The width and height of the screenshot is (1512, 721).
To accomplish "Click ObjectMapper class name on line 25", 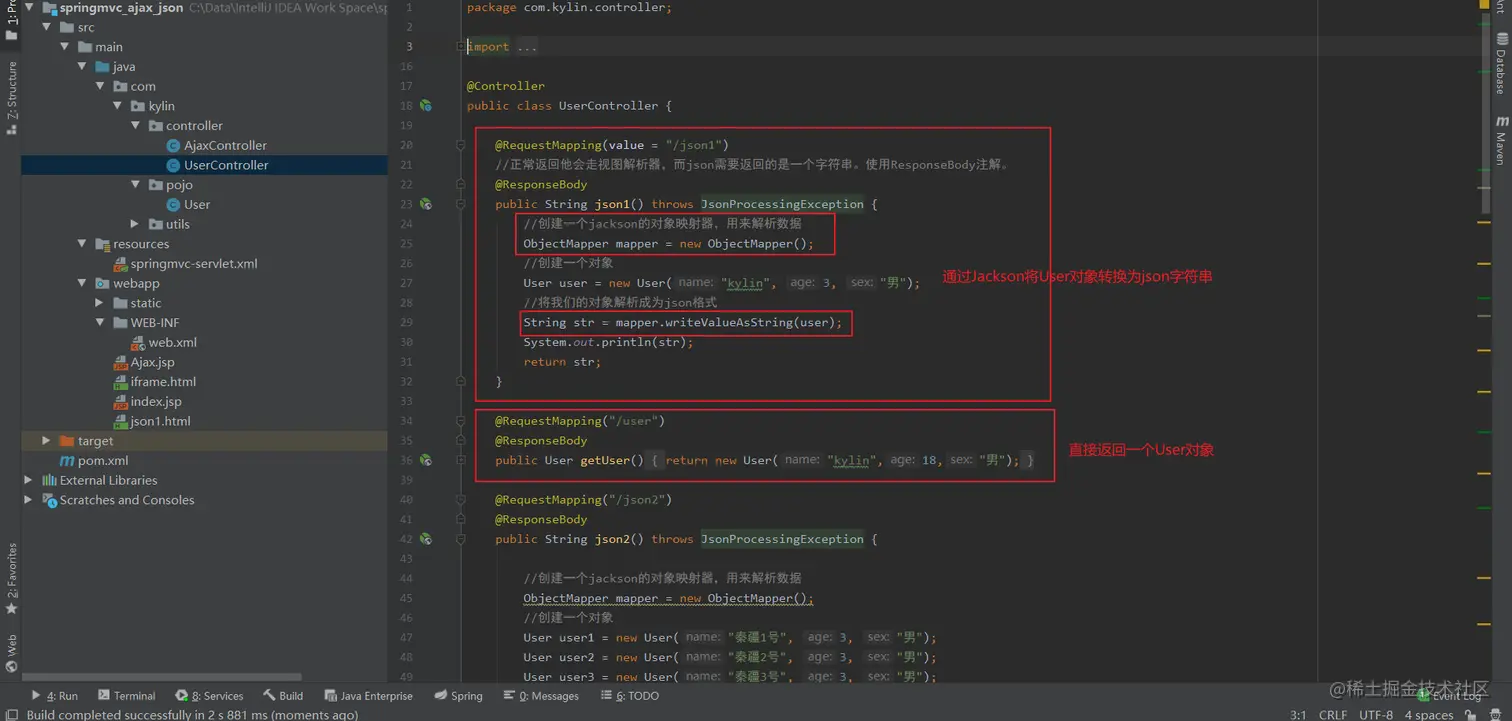I will pos(566,244).
